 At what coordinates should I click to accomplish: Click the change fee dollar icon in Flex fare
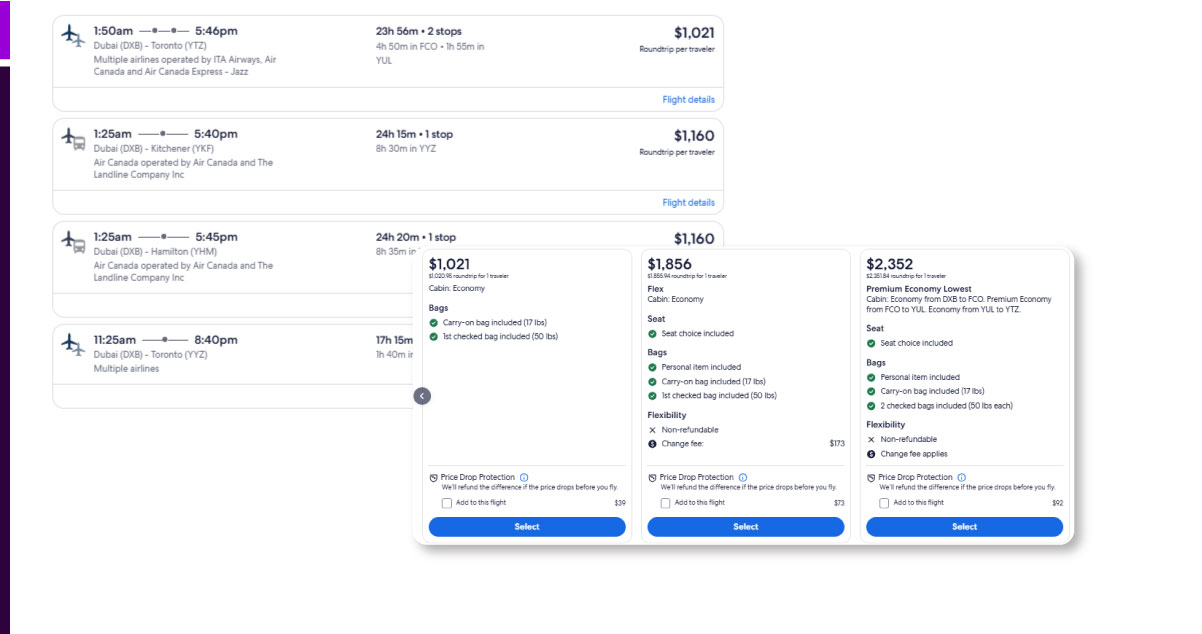click(x=652, y=443)
